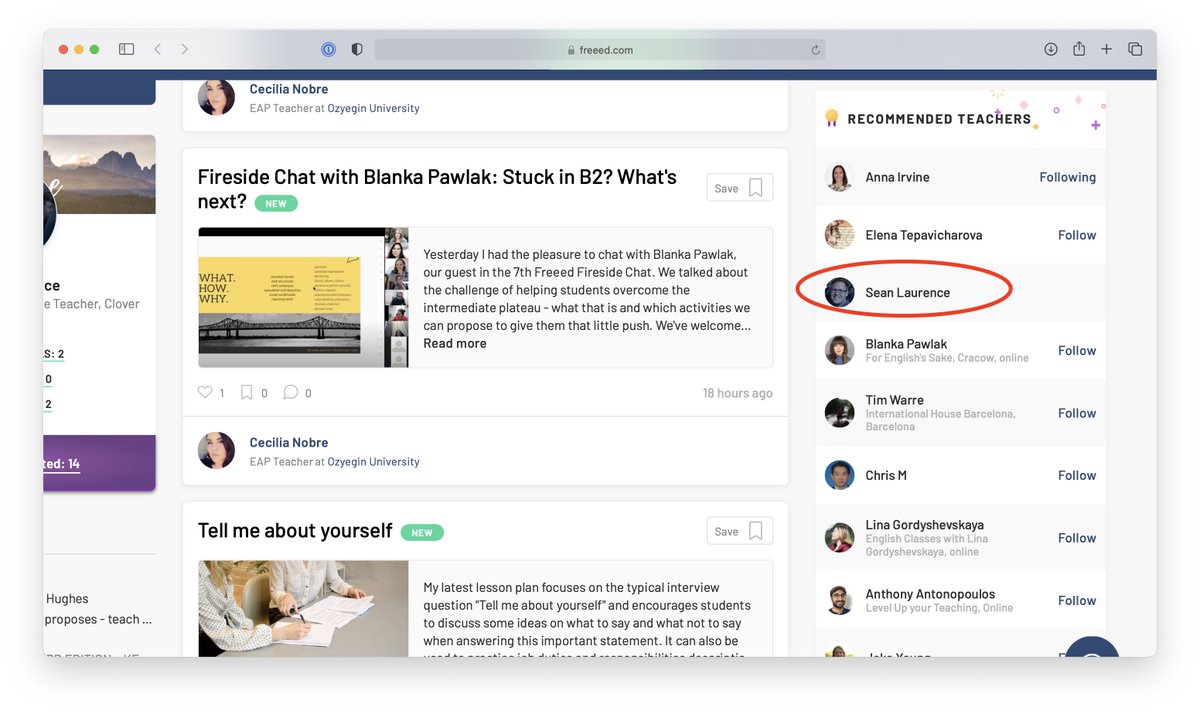Open Chris M's profile avatar
The width and height of the screenshot is (1200, 714).
coord(839,475)
